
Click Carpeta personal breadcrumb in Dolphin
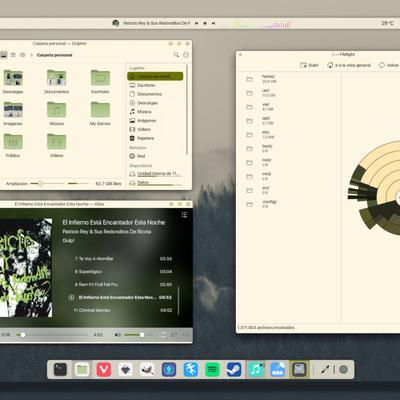54,55
